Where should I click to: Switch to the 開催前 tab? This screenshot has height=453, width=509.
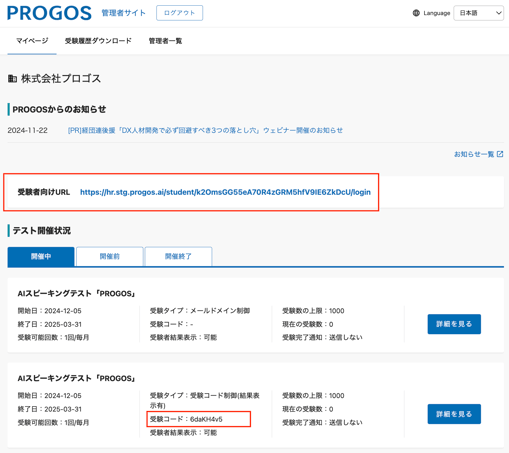[110, 256]
